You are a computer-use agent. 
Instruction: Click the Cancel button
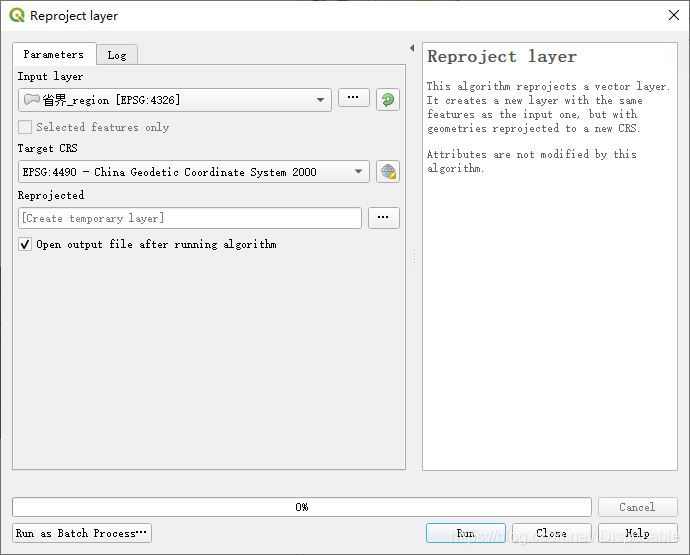pos(637,507)
